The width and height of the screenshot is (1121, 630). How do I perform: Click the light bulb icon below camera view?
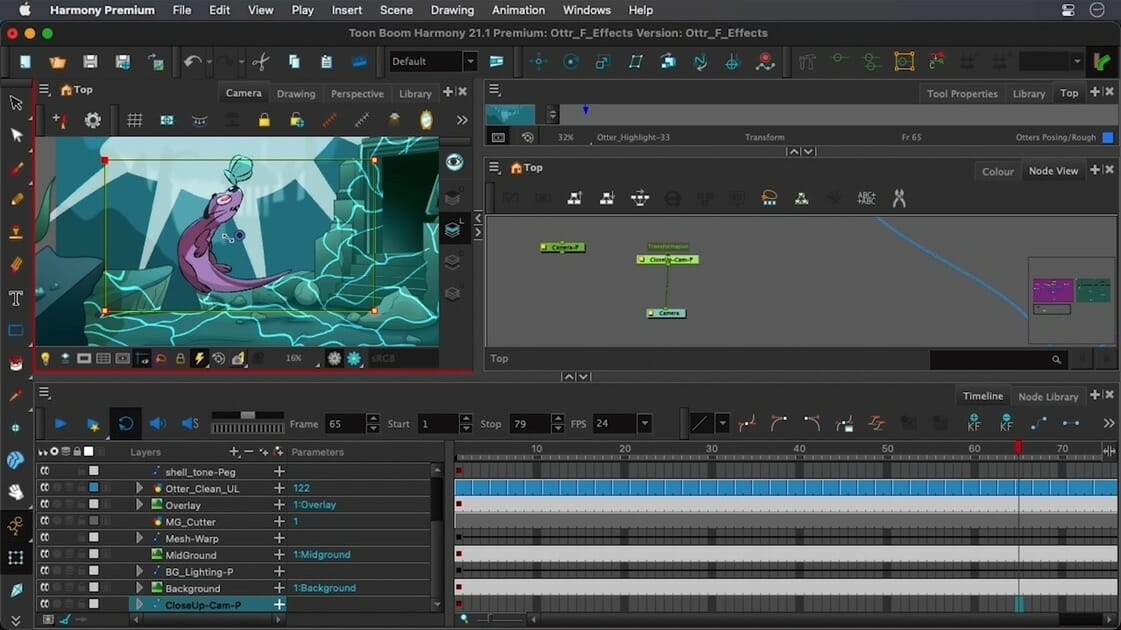tap(45, 358)
